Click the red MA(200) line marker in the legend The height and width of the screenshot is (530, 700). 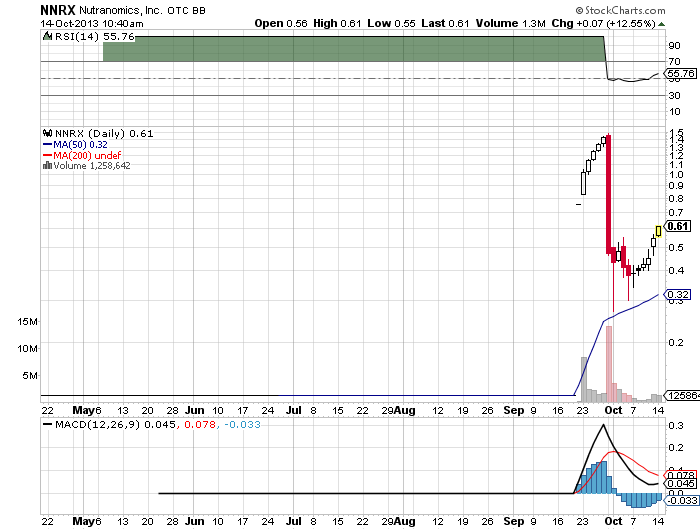click(47, 155)
